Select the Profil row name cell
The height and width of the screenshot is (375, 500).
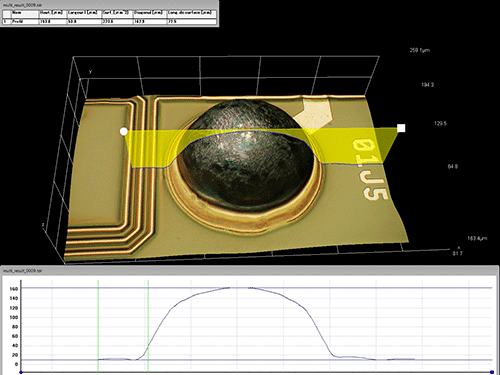[25, 21]
